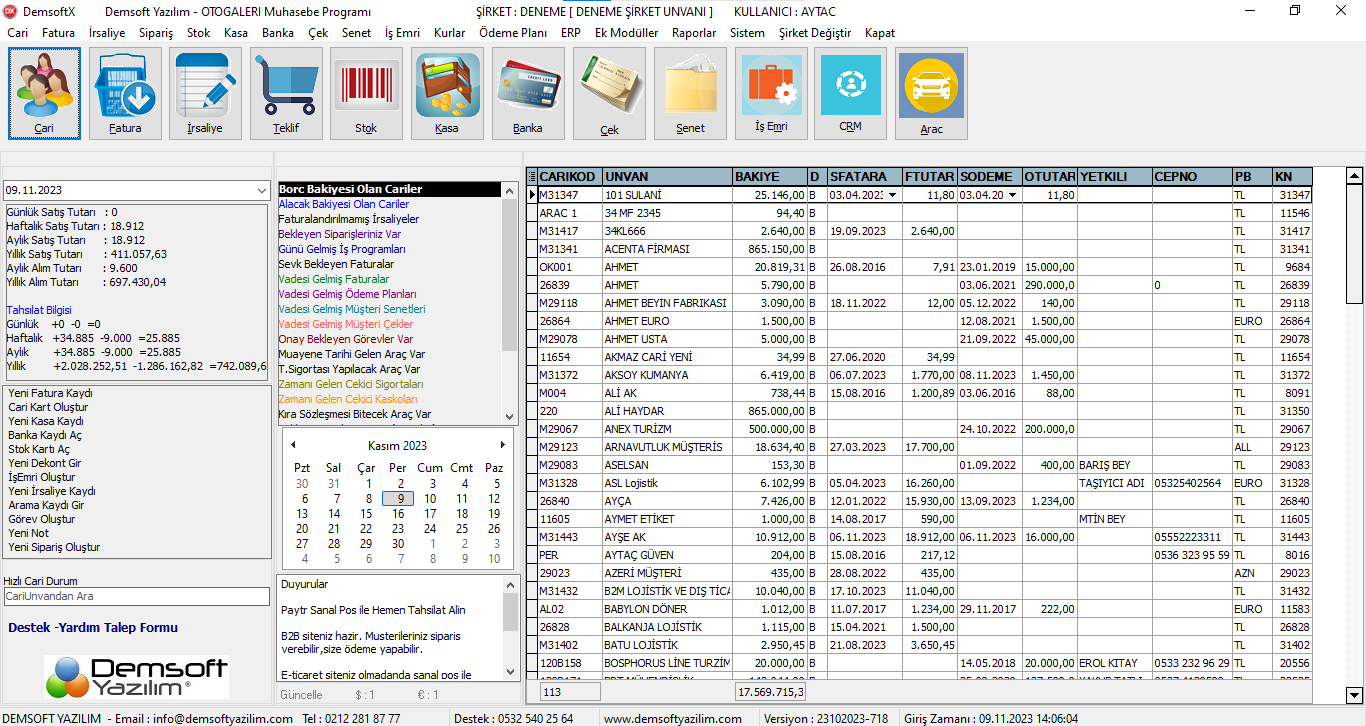Open the Raporlar menu
Viewport: 1366px width, 726px height.
tap(694, 33)
